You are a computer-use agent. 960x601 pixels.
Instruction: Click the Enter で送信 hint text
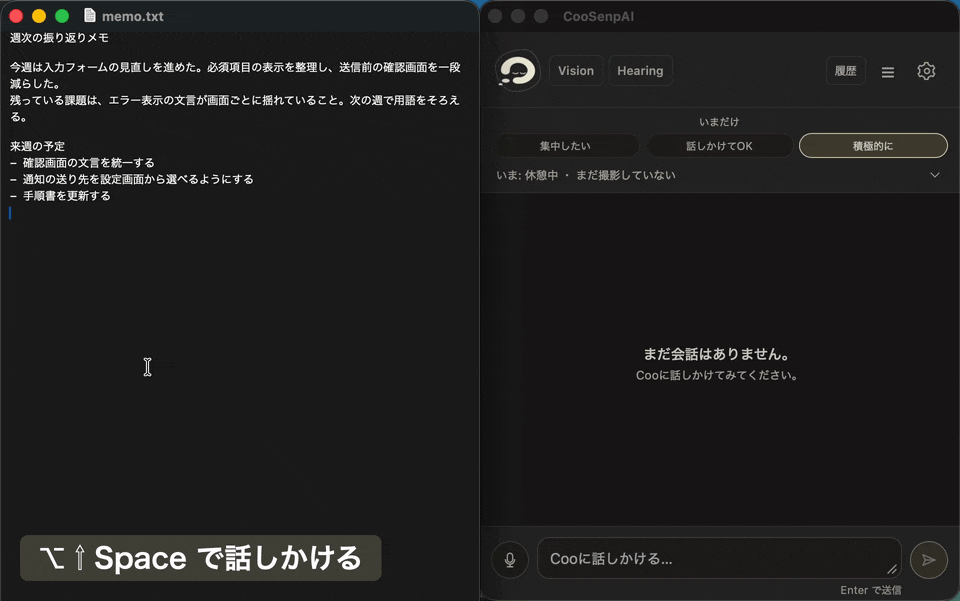tap(871, 590)
